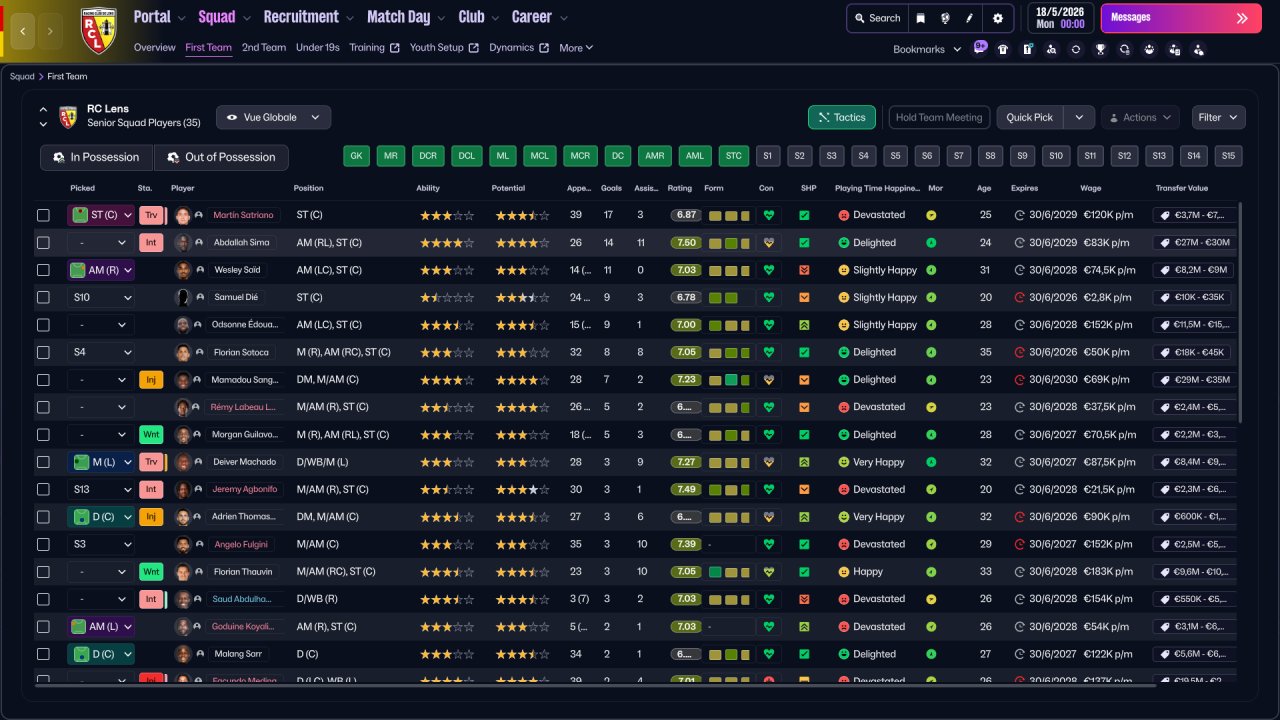Expand the Bookmarks dropdown
The image size is (1280, 720).
click(x=927, y=49)
